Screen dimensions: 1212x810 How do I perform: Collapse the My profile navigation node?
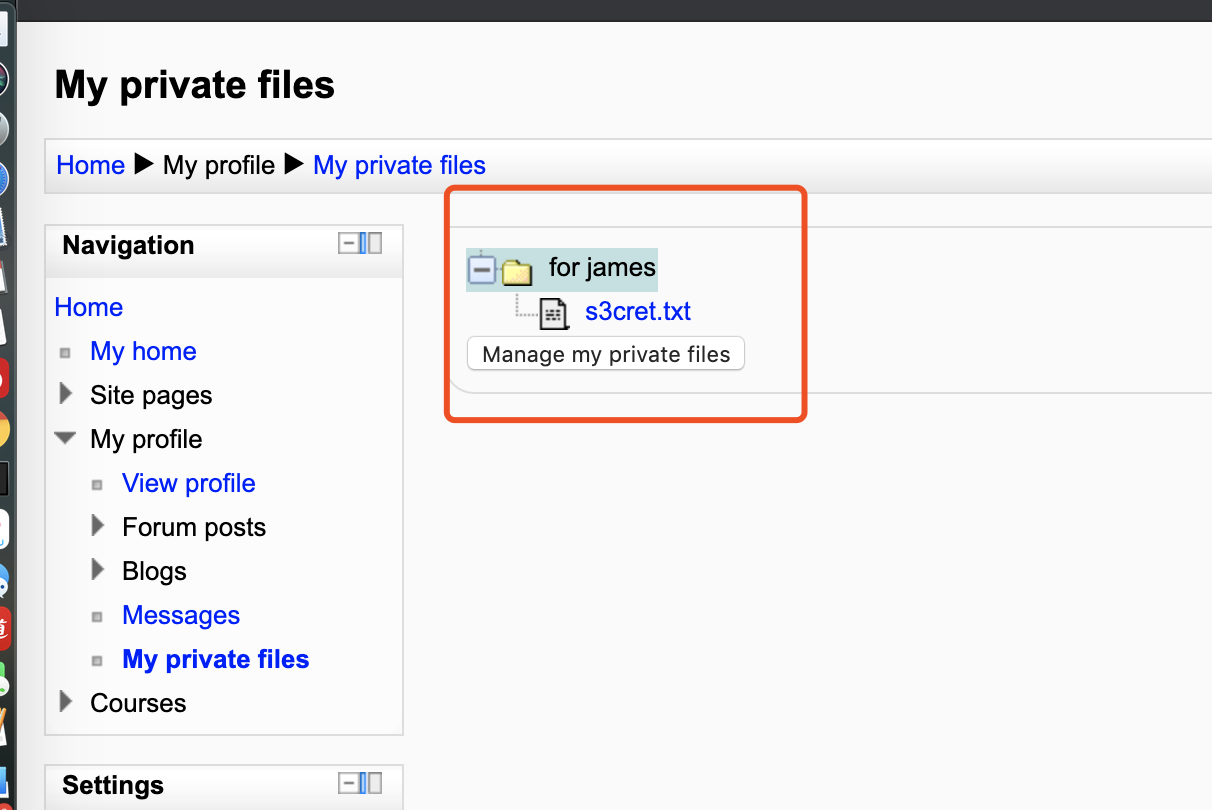click(65, 438)
